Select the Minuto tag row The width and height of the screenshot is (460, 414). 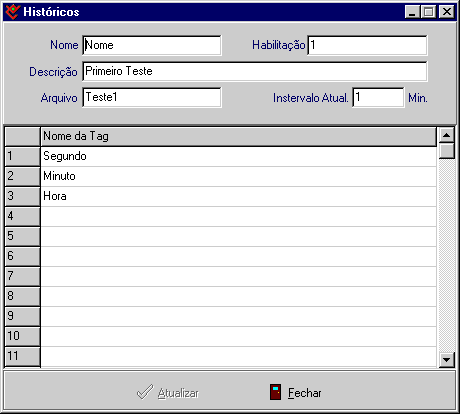238,176
